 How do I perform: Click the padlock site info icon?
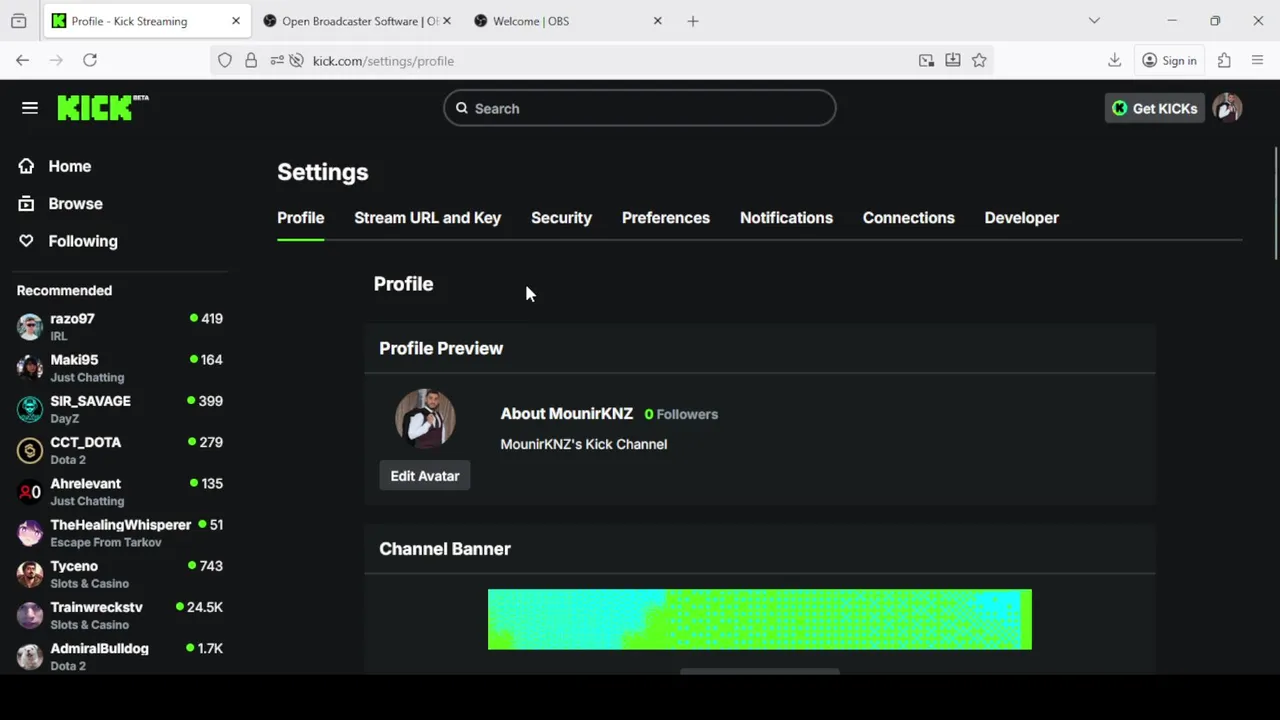coord(251,60)
